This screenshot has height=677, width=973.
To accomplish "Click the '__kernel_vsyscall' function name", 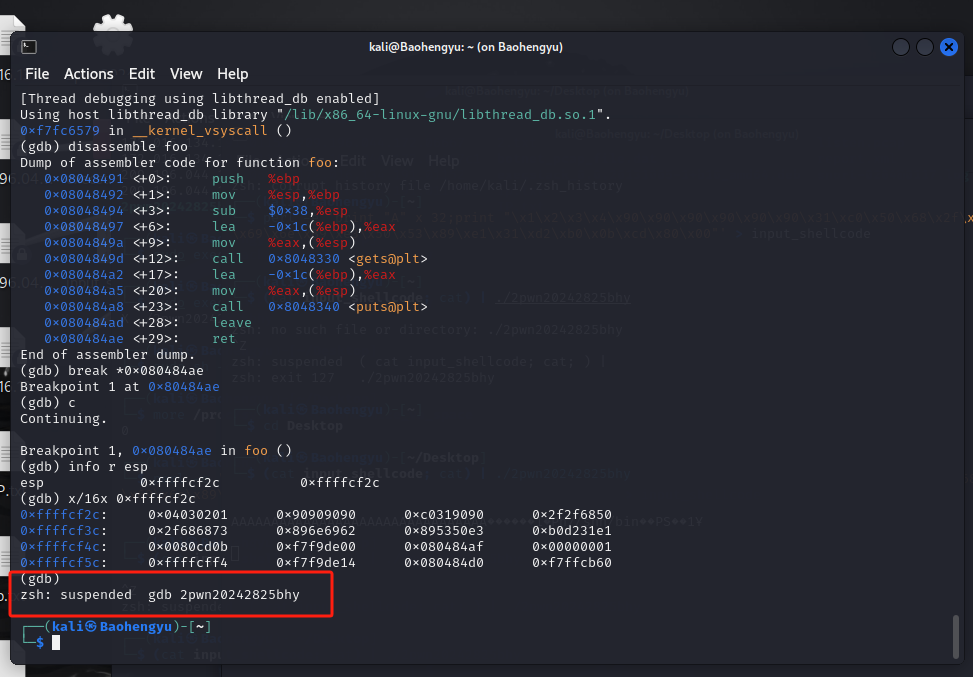I will coord(199,131).
